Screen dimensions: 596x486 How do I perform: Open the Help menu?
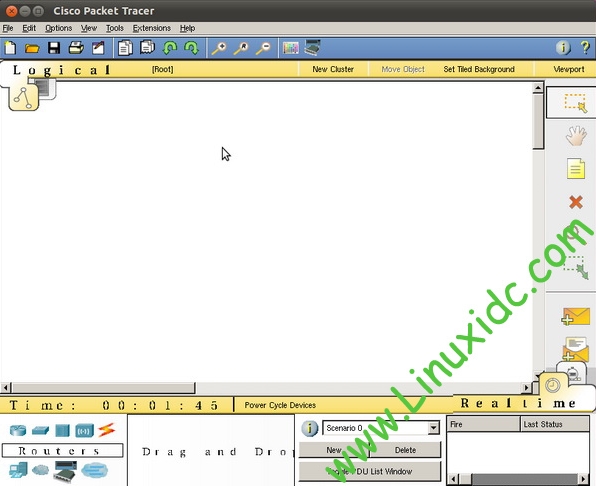187,28
